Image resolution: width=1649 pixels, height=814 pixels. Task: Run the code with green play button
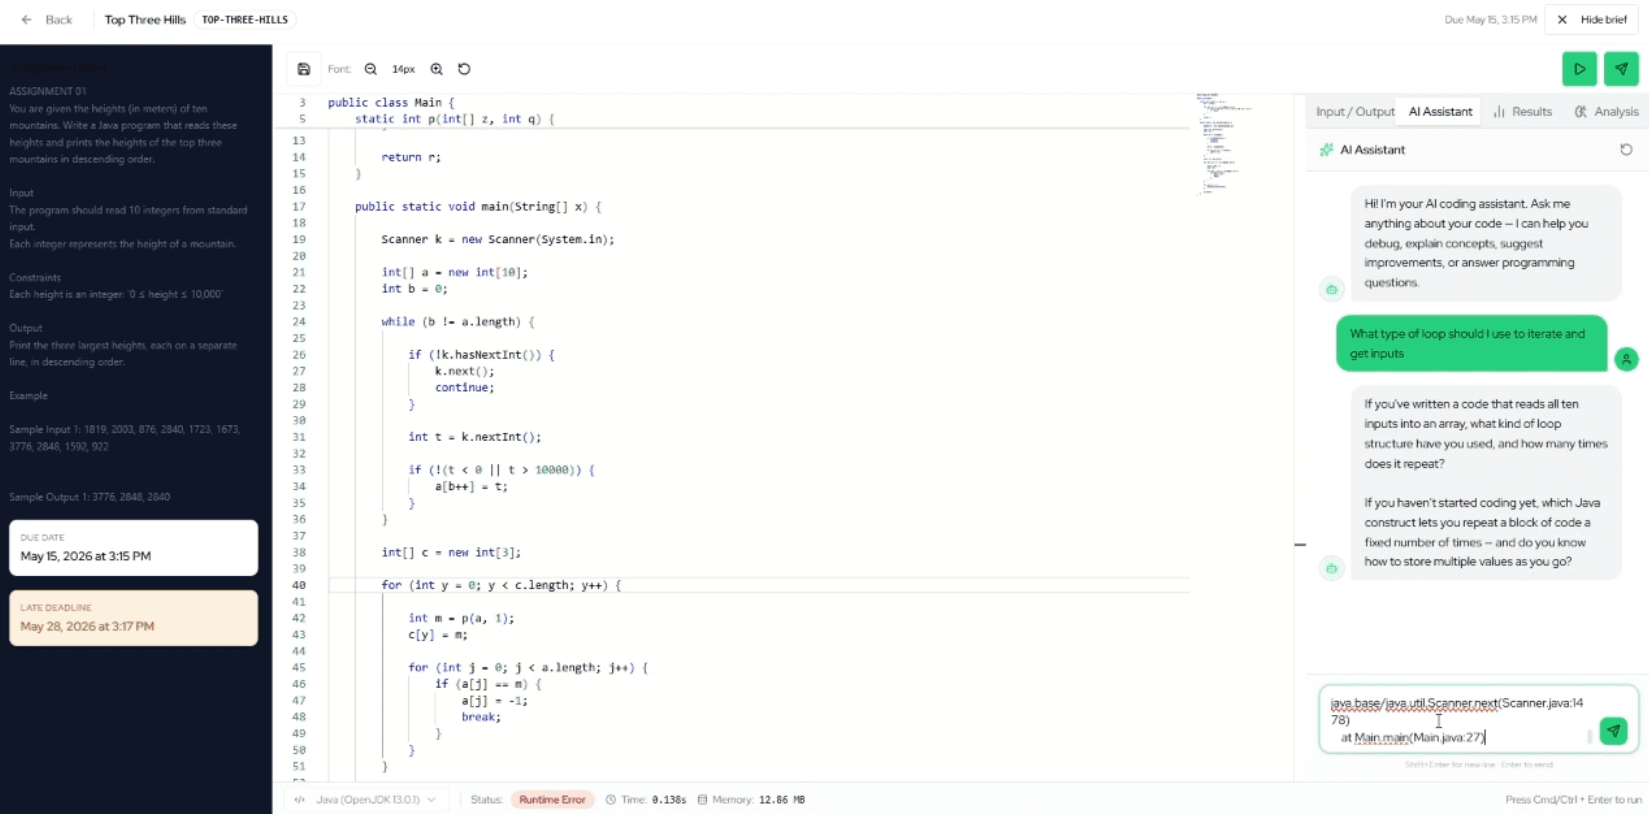[x=1579, y=69]
